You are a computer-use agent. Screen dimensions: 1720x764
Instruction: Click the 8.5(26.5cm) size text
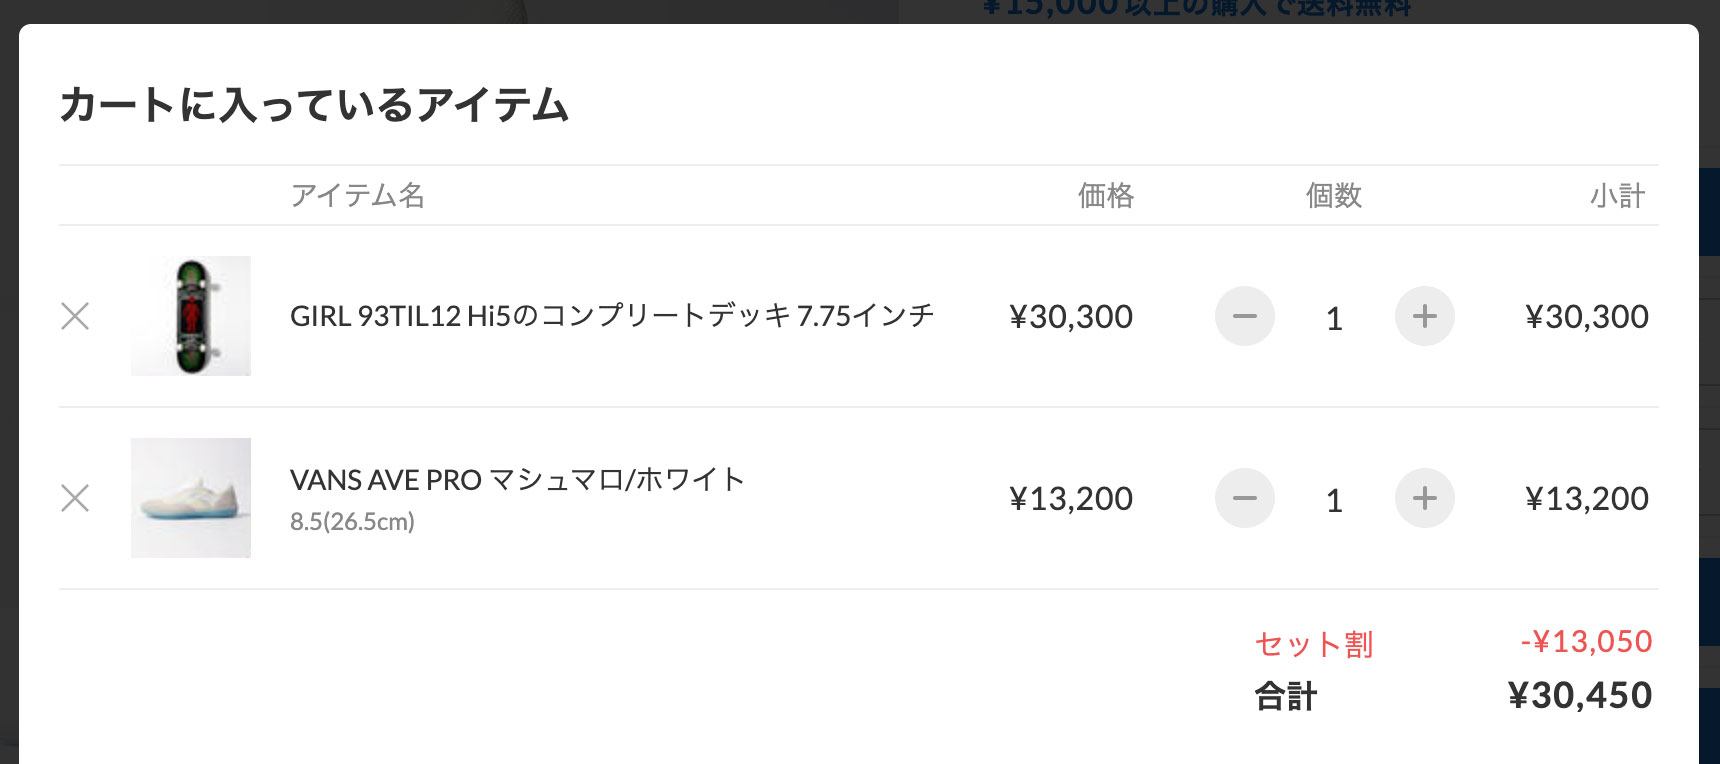(352, 522)
